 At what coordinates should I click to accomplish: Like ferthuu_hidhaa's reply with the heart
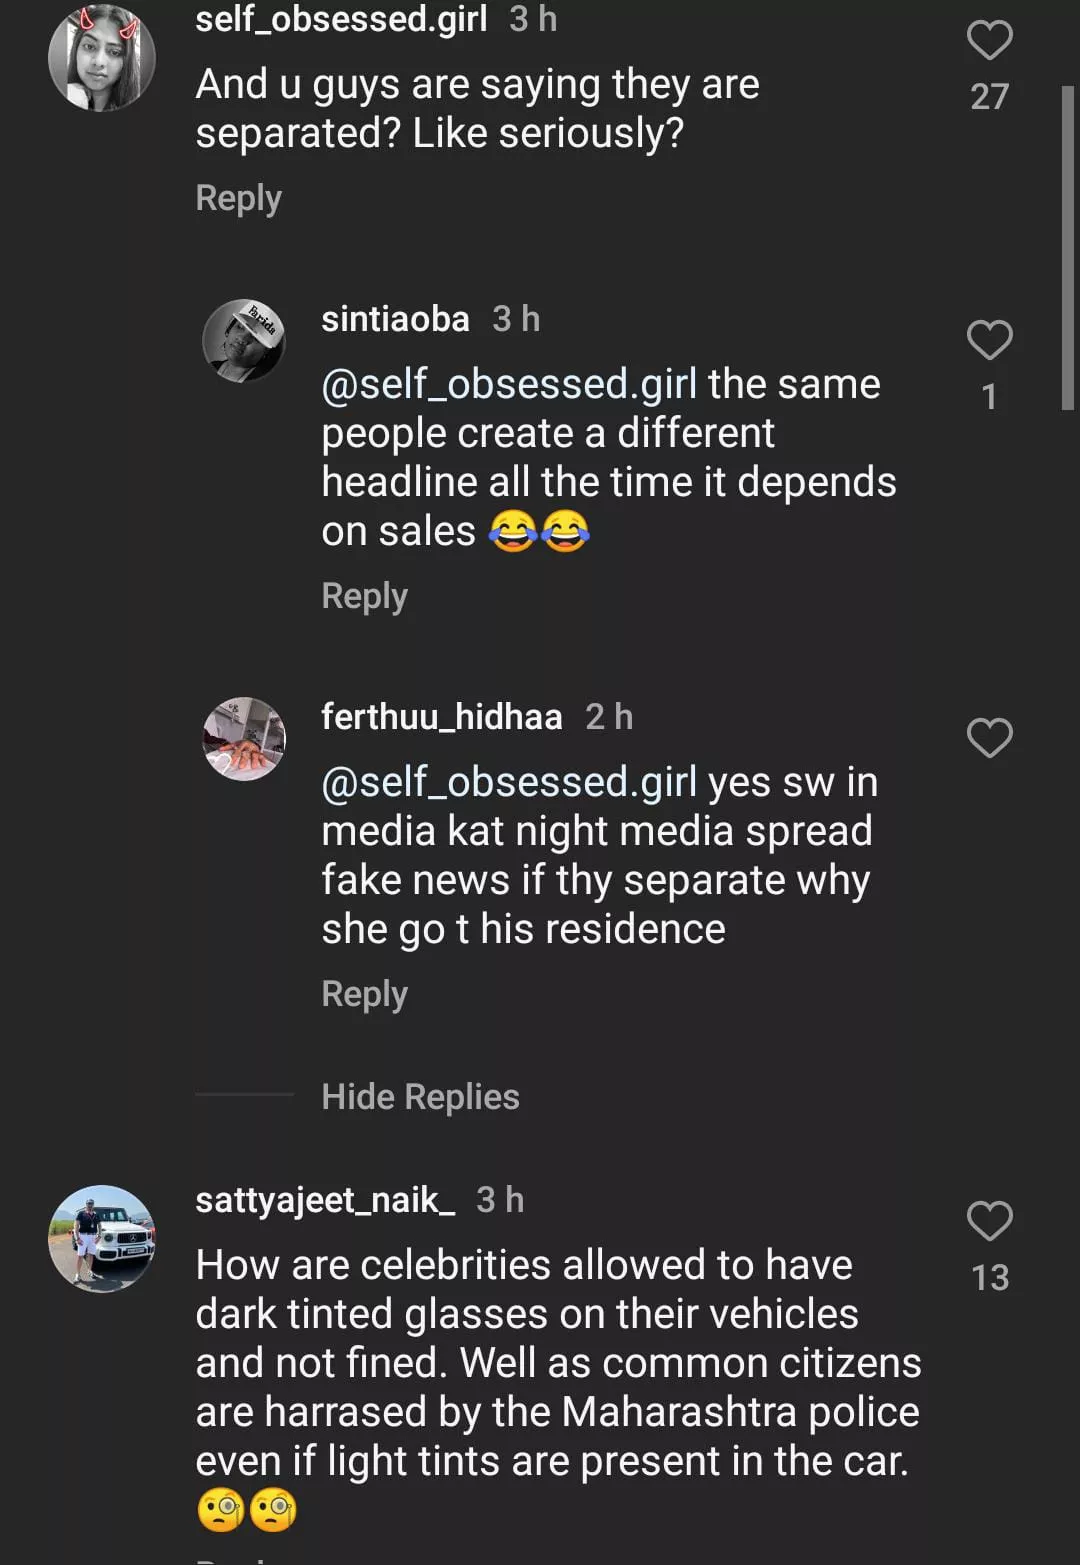point(989,738)
